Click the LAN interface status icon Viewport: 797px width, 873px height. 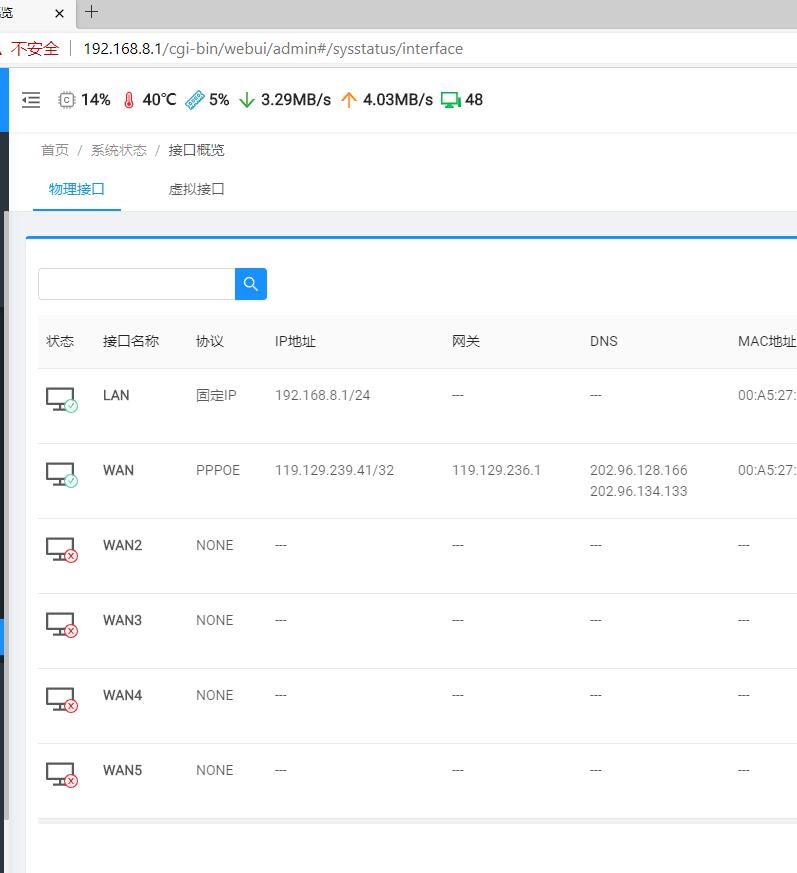coord(61,400)
